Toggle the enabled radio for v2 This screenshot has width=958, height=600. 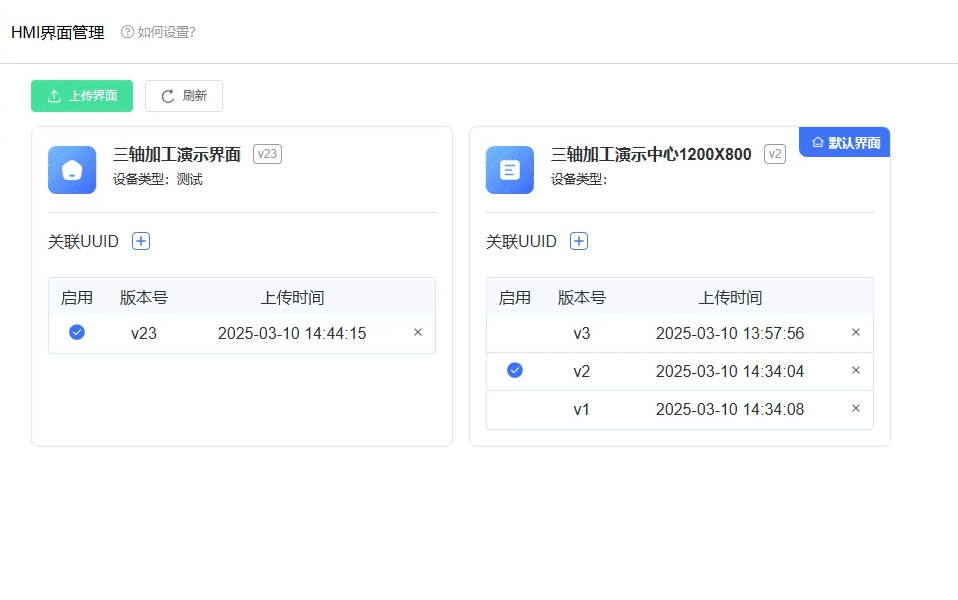pos(515,371)
